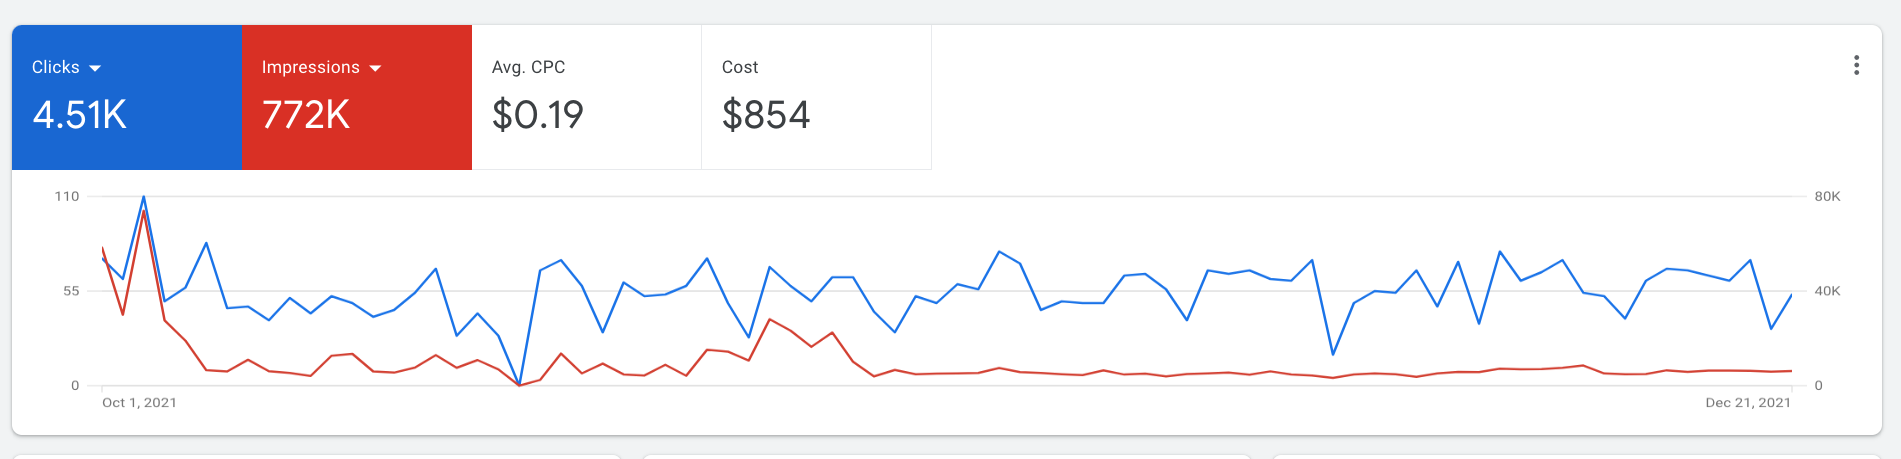Click the 80K label on the right axis
The width and height of the screenshot is (1901, 459).
1827,196
